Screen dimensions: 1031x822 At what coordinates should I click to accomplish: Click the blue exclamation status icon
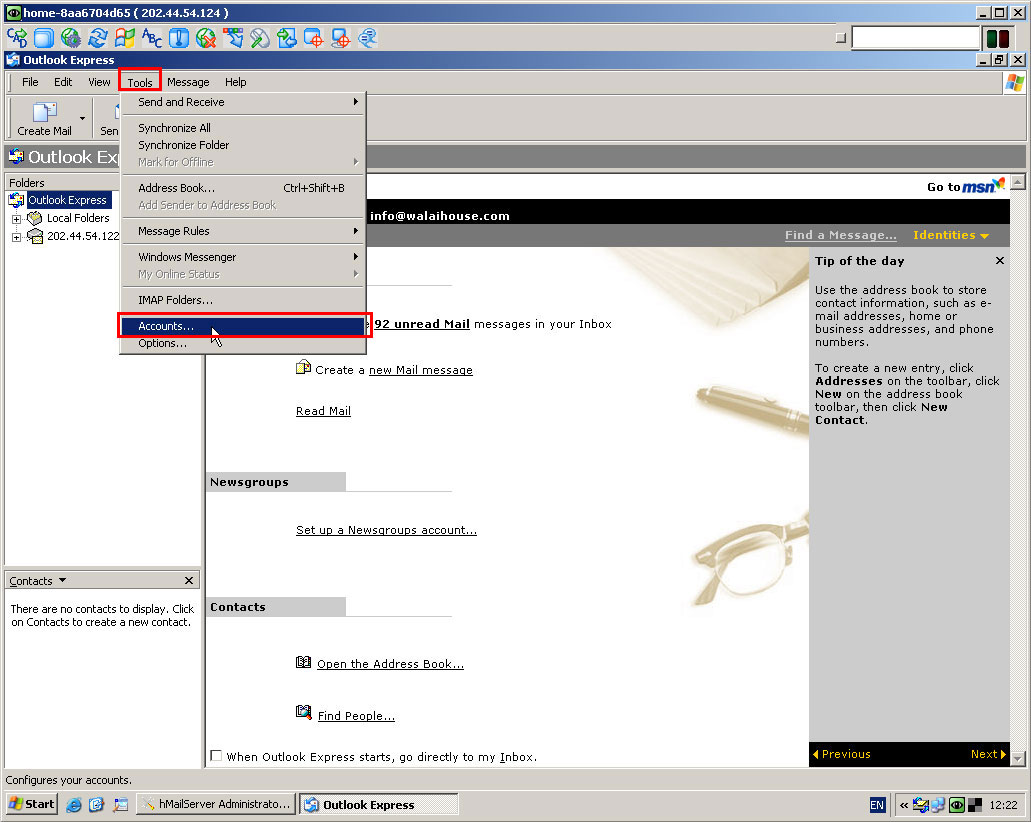[x=178, y=38]
